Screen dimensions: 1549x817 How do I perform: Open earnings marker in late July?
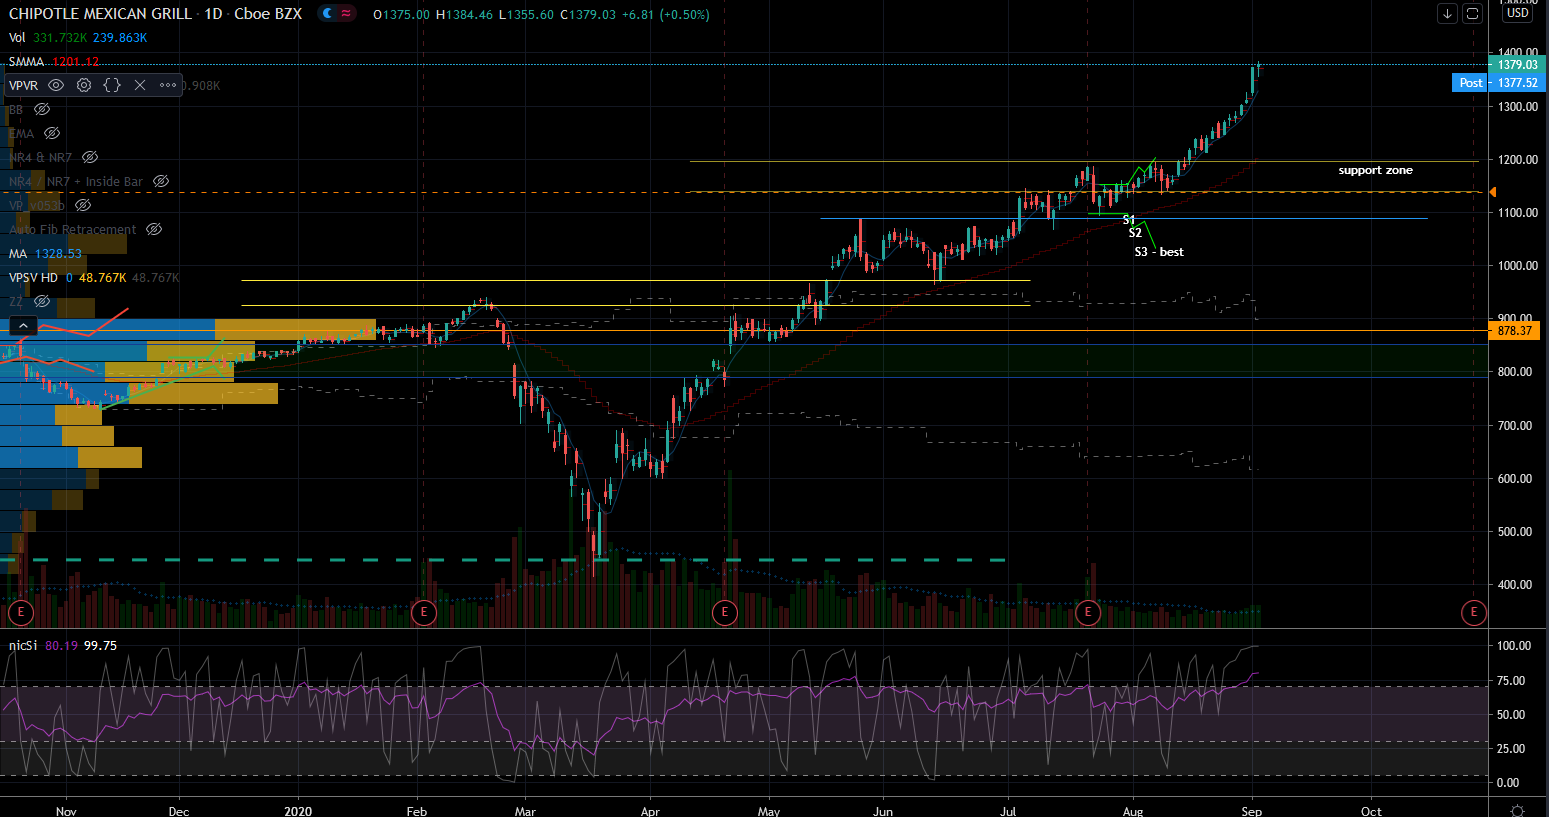tap(1088, 612)
